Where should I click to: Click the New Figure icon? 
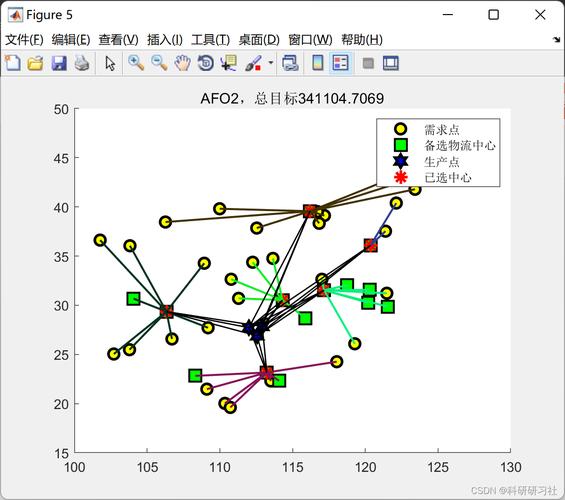click(13, 63)
